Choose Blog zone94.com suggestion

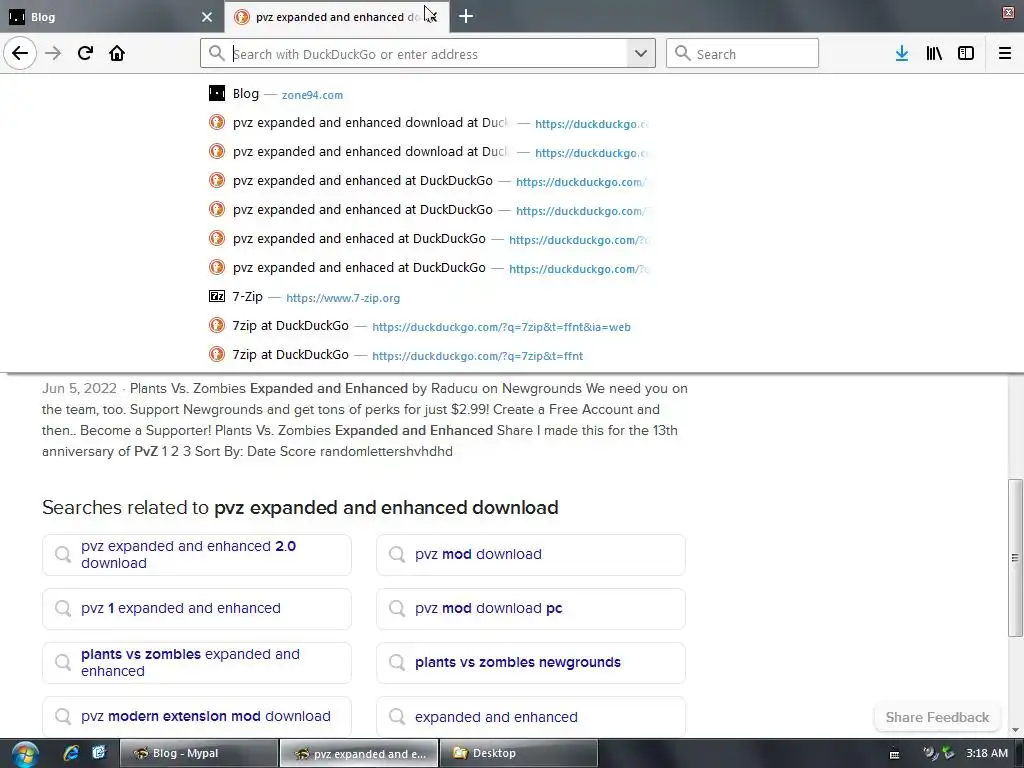click(428, 93)
